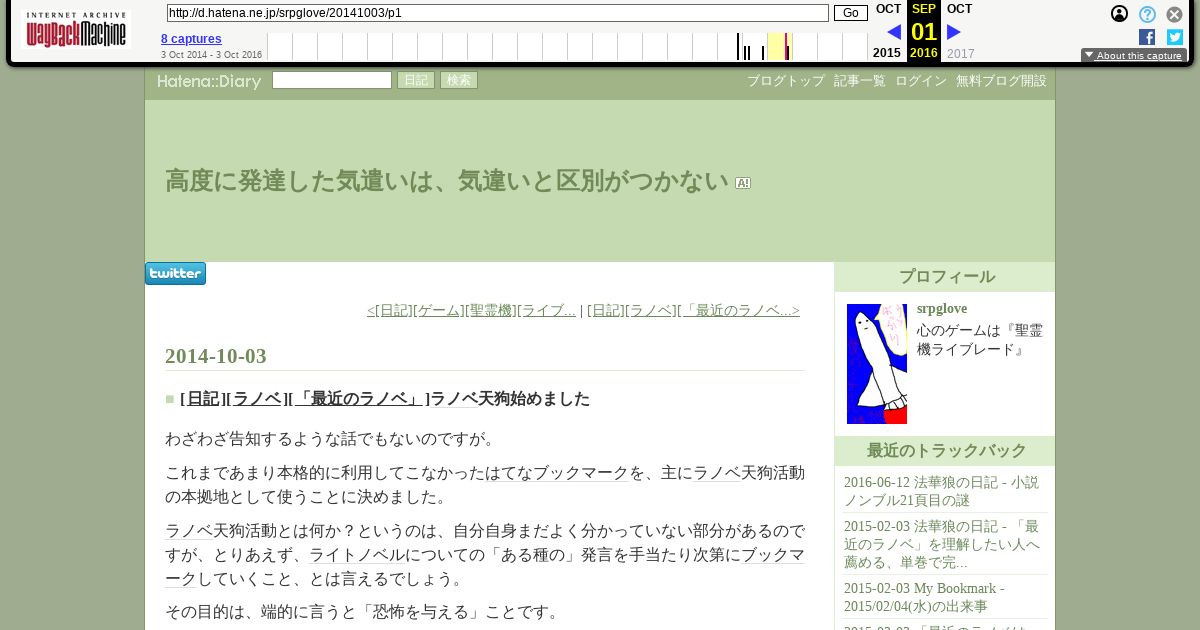
Task: Click the 日記 search button
Action: [416, 80]
